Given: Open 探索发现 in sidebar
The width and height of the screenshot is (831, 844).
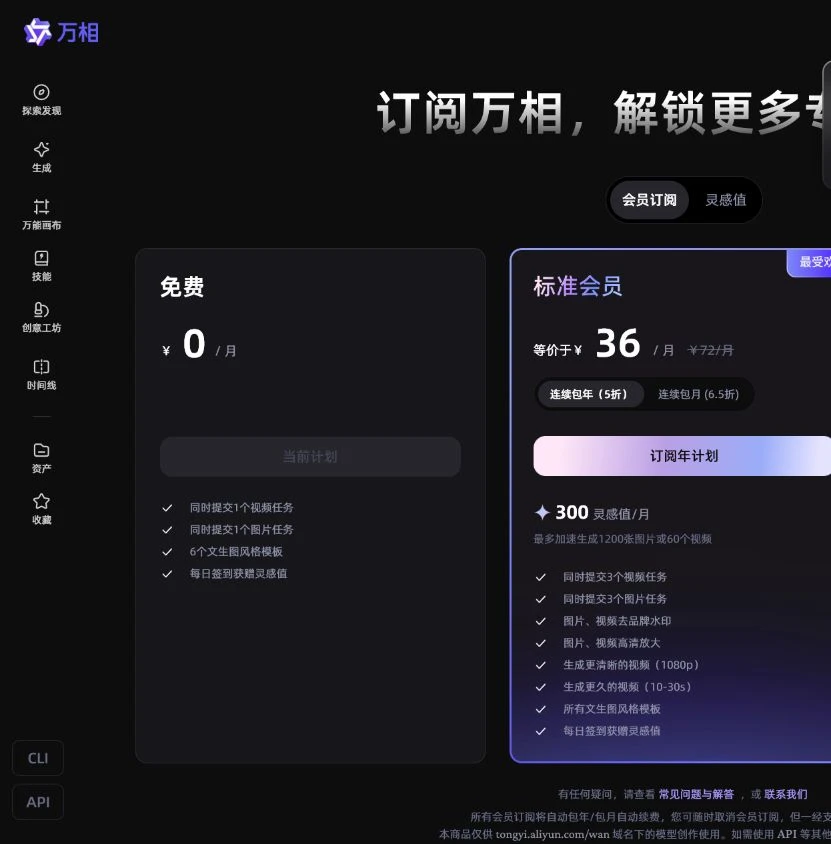Looking at the screenshot, I should point(41,100).
